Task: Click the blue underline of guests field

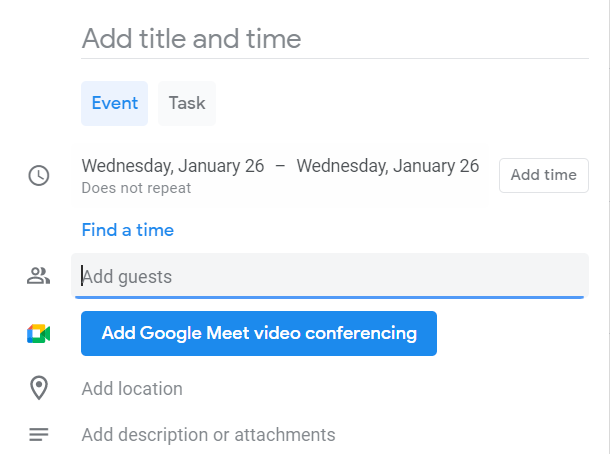Action: coord(330,296)
